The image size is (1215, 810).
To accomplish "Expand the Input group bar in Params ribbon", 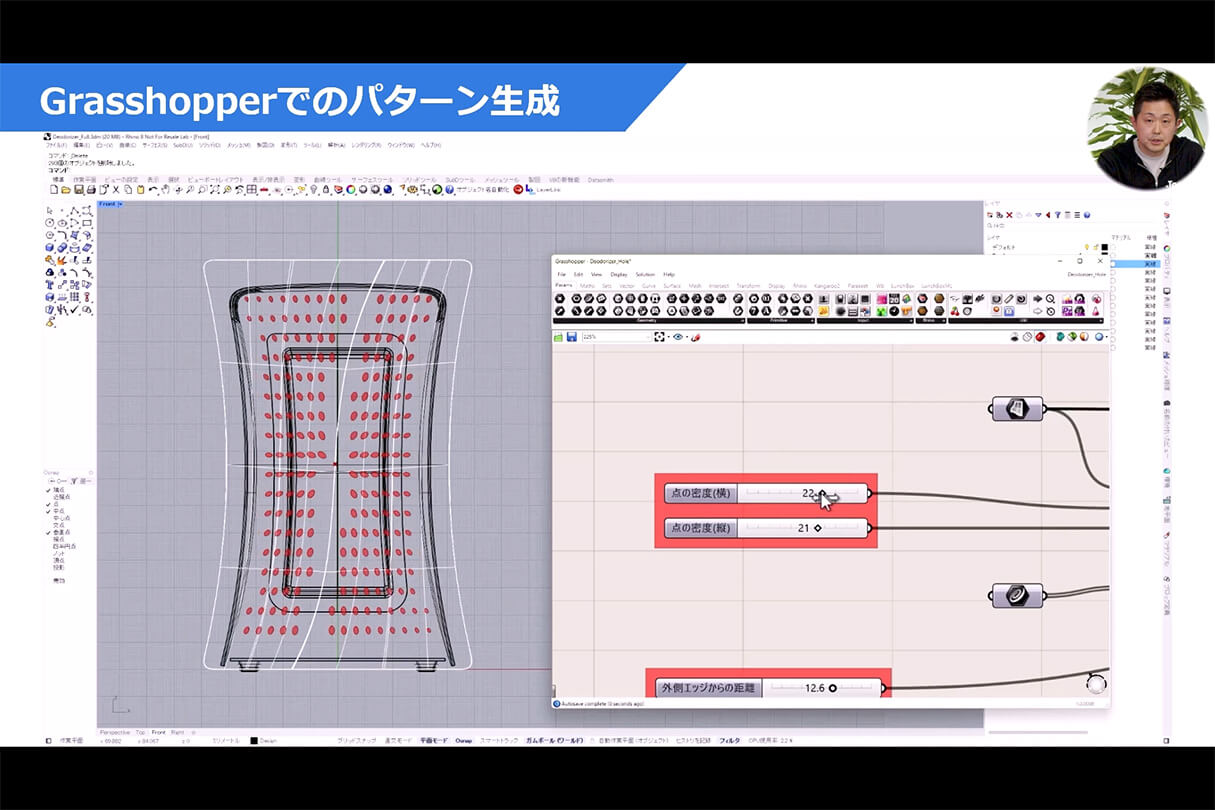I will [x=865, y=321].
